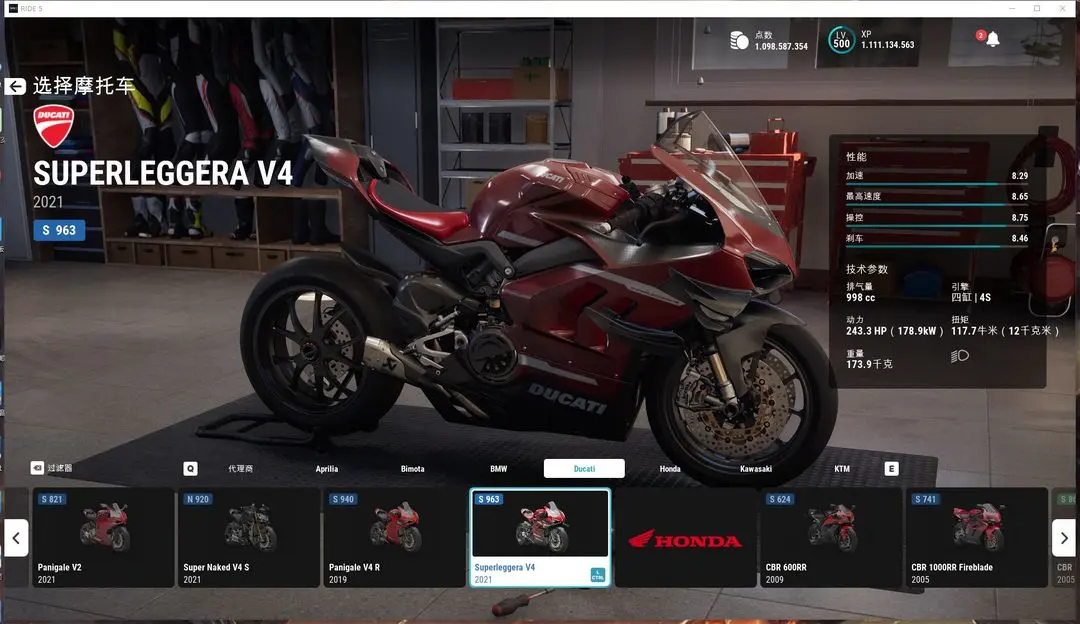Open the LV 500 level circle
Viewport: 1080px width, 624px height.
coord(841,40)
